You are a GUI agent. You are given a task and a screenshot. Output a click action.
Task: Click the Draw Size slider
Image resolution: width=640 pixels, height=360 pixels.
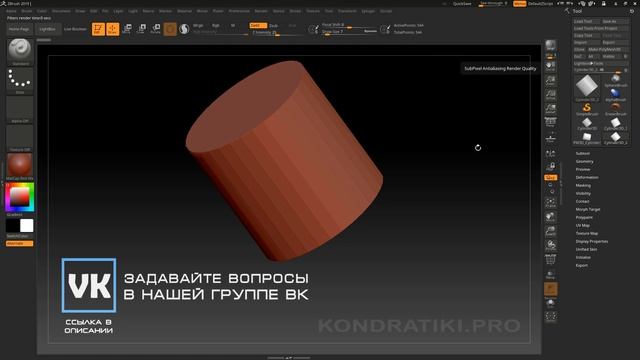[349, 31]
